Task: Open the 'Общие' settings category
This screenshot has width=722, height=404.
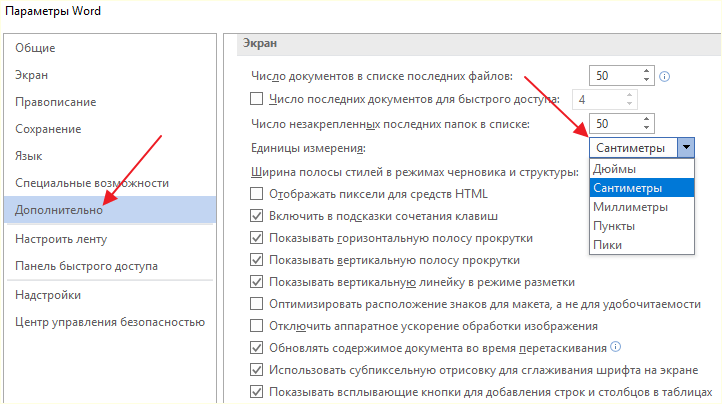Action: coord(110,48)
